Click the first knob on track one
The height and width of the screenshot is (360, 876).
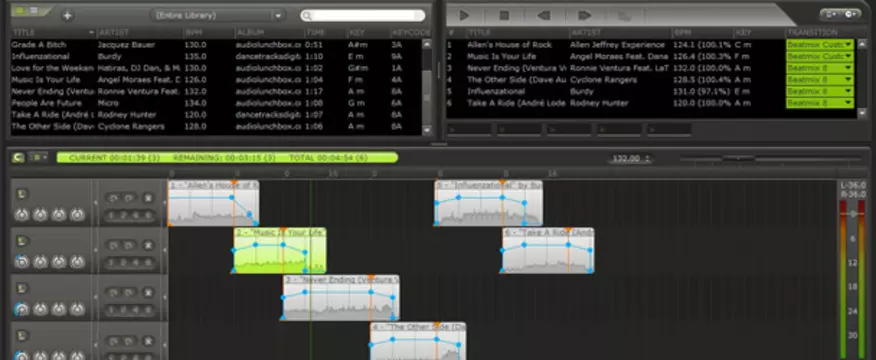[x=21, y=215]
